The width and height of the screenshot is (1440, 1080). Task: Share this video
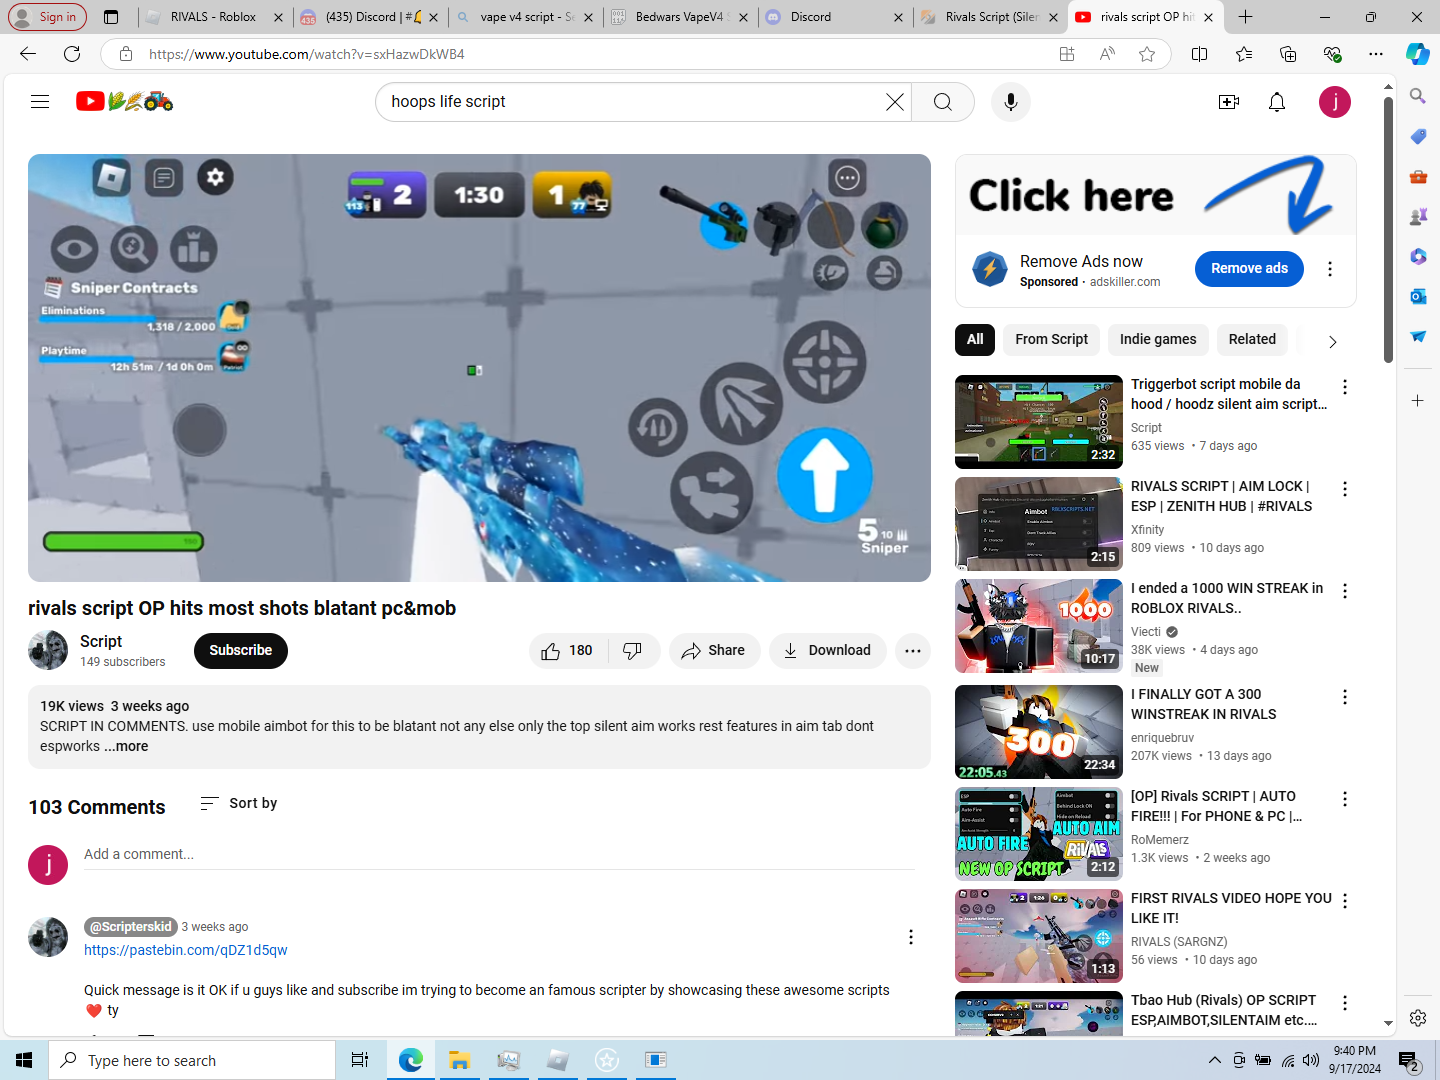tap(714, 651)
